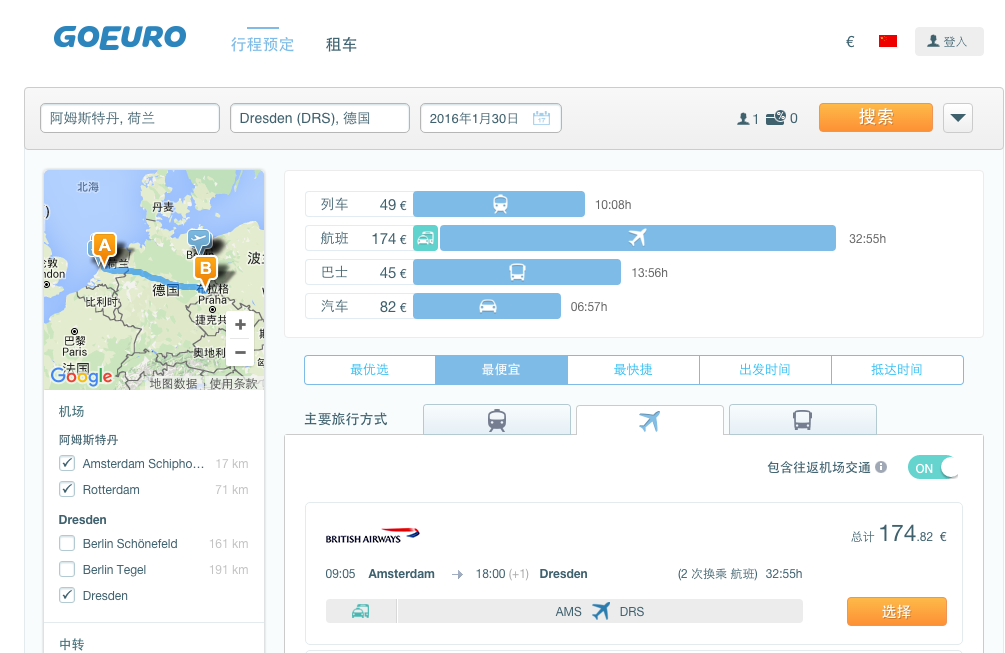Check the Berlin Schönefeld airport checkbox
The width and height of the screenshot is (1005, 653).
point(67,543)
